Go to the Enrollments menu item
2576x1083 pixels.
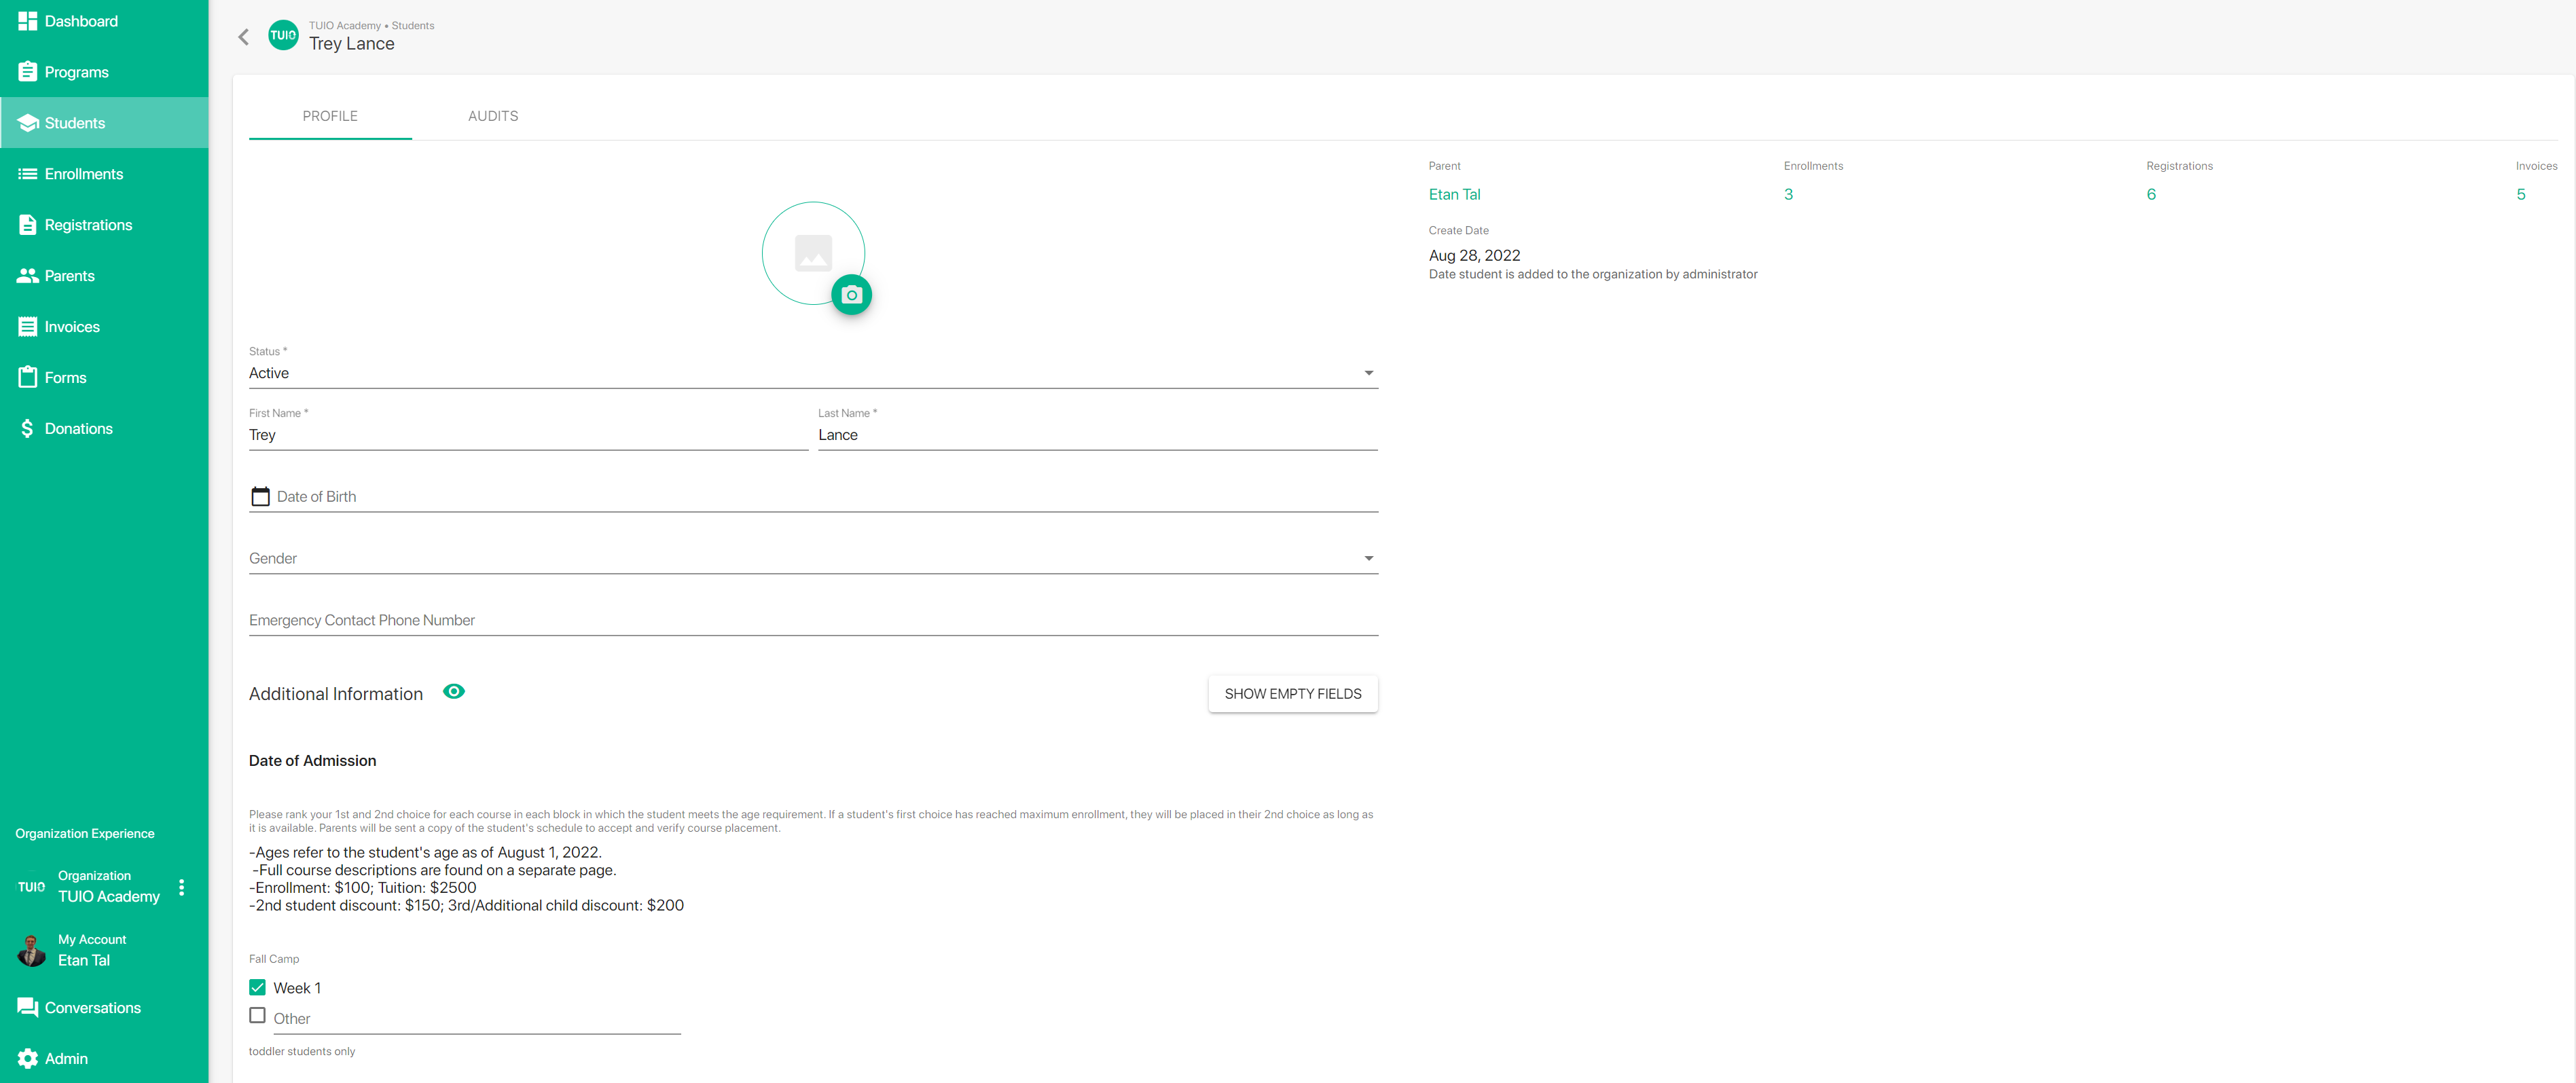point(104,174)
